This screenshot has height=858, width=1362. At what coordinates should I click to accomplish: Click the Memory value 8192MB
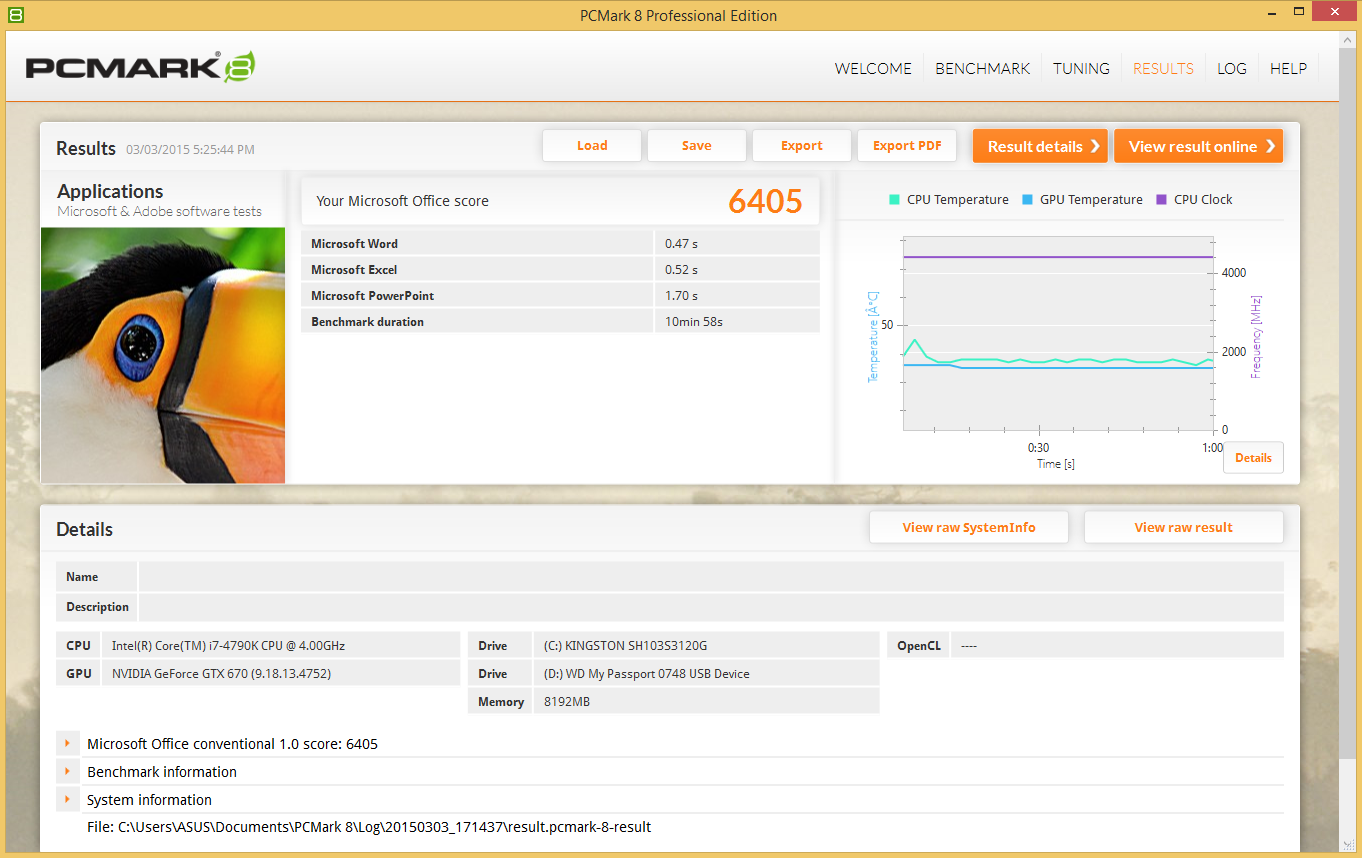click(x=706, y=701)
